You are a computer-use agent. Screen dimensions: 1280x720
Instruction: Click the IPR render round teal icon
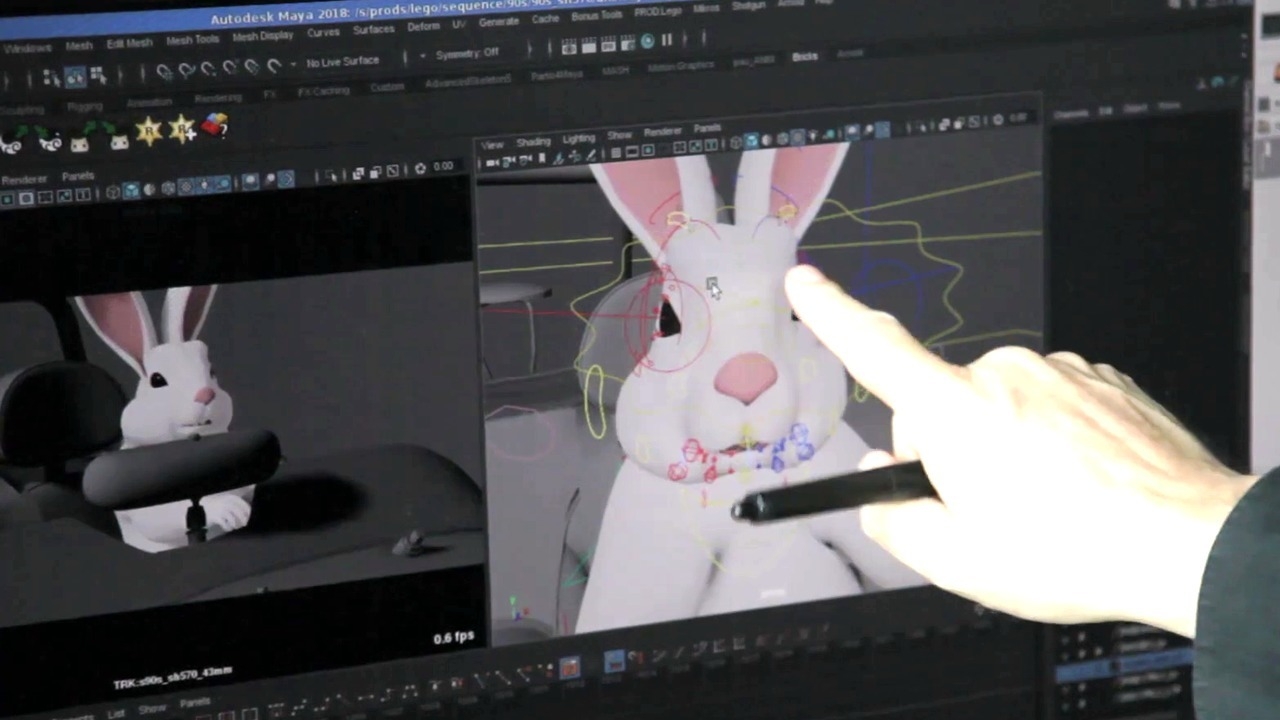[x=647, y=41]
